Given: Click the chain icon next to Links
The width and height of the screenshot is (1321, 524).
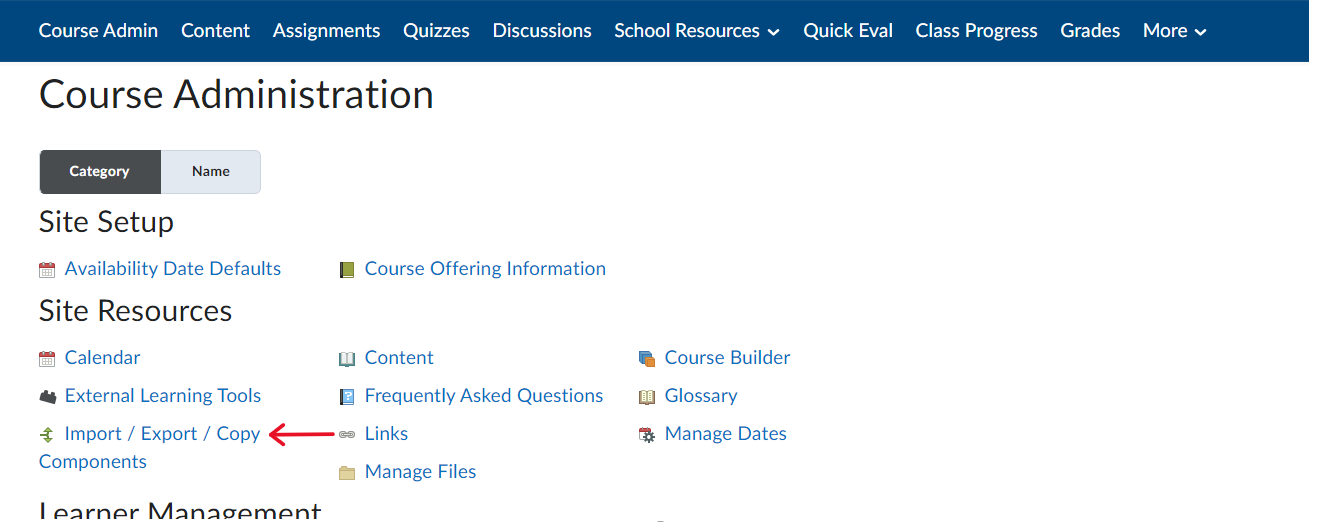Looking at the screenshot, I should (x=347, y=434).
